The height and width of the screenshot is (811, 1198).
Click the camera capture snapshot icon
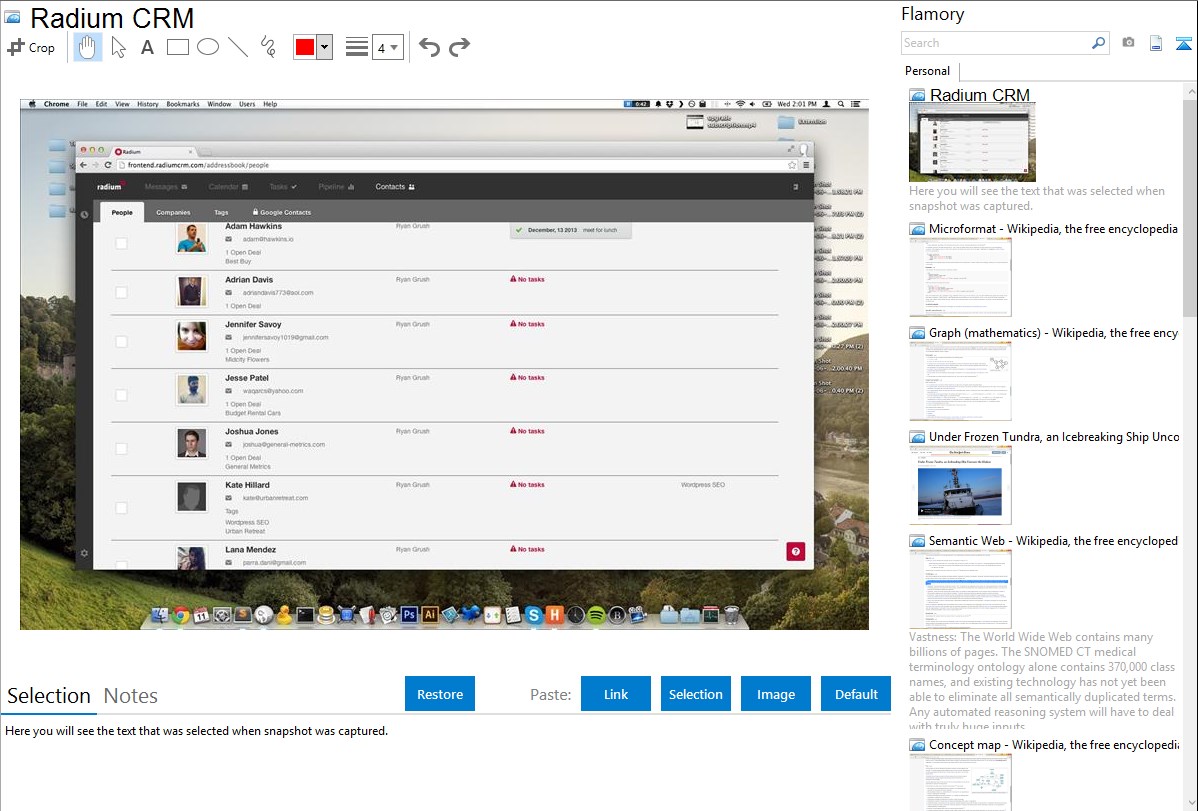click(1128, 43)
